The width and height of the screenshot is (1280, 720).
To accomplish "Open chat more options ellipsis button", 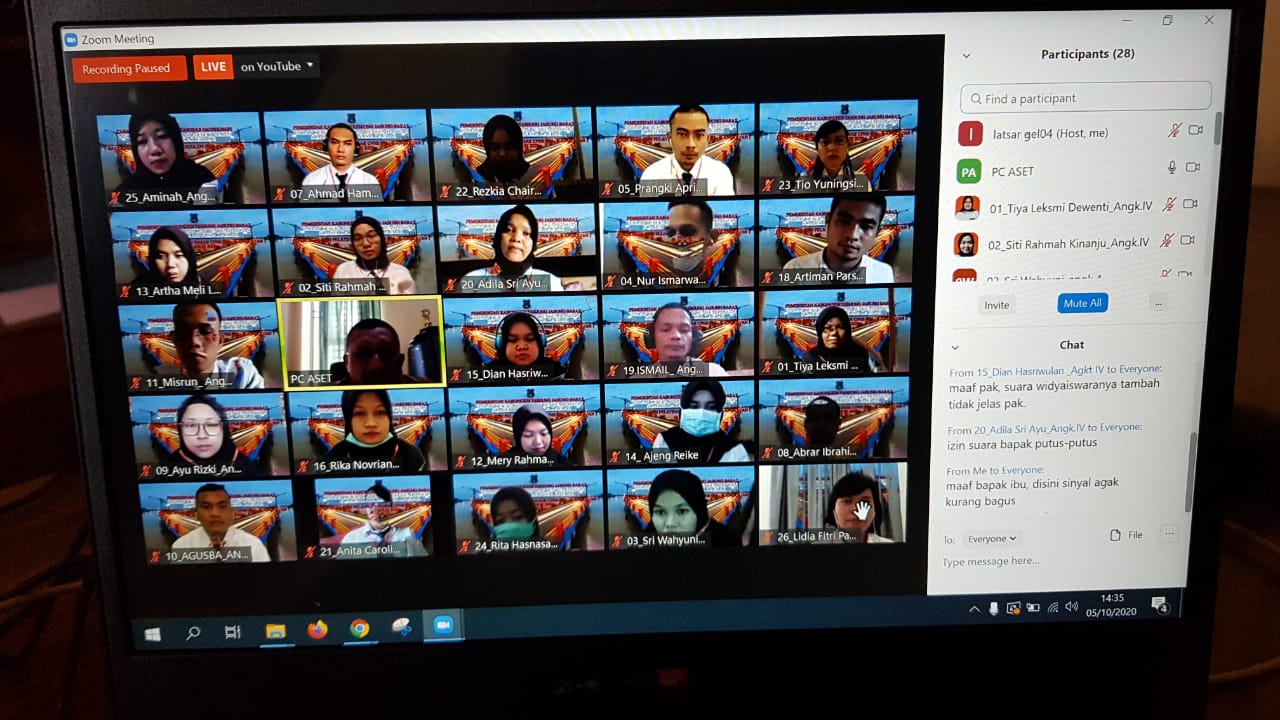I will 1168,535.
